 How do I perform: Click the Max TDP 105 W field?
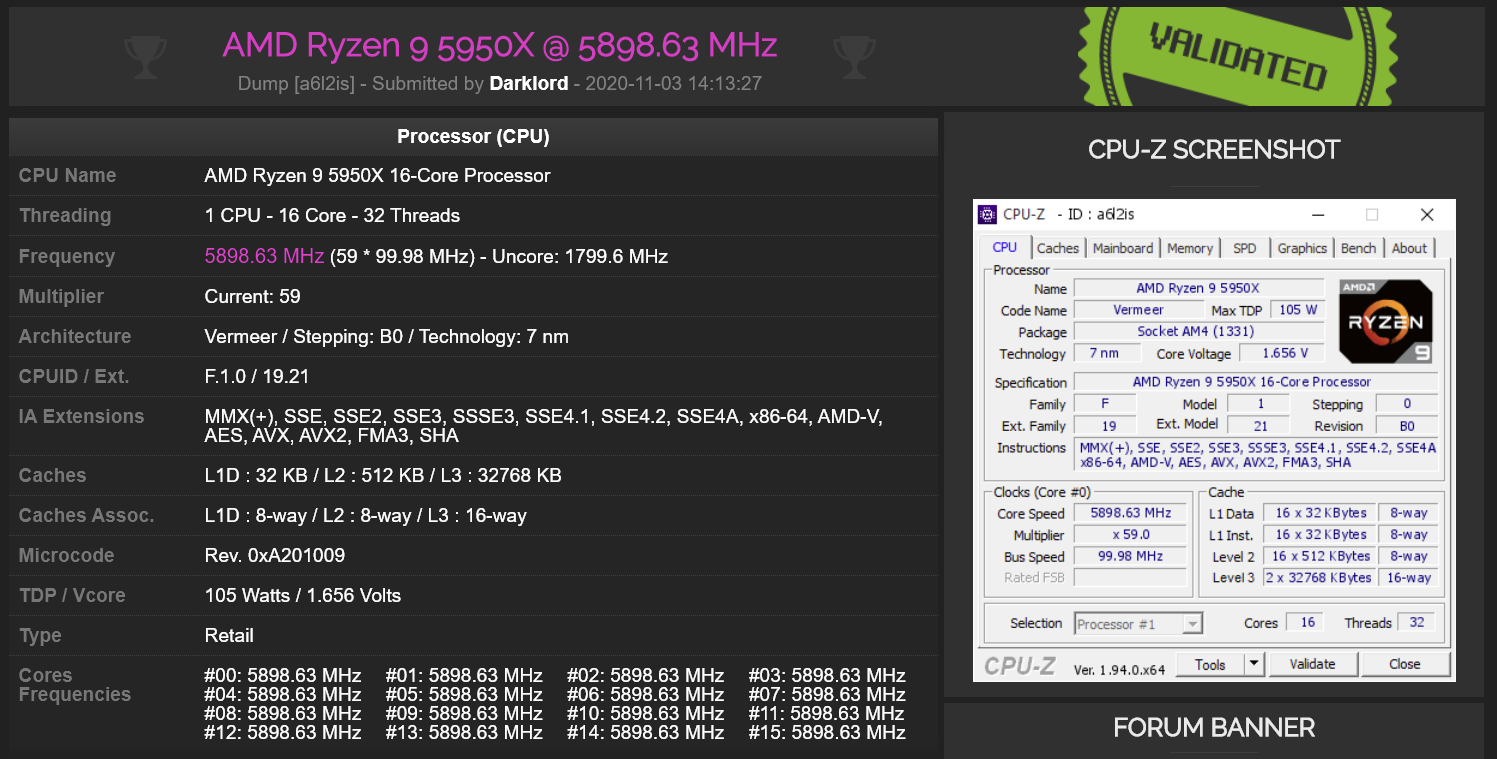pyautogui.click(x=1298, y=310)
